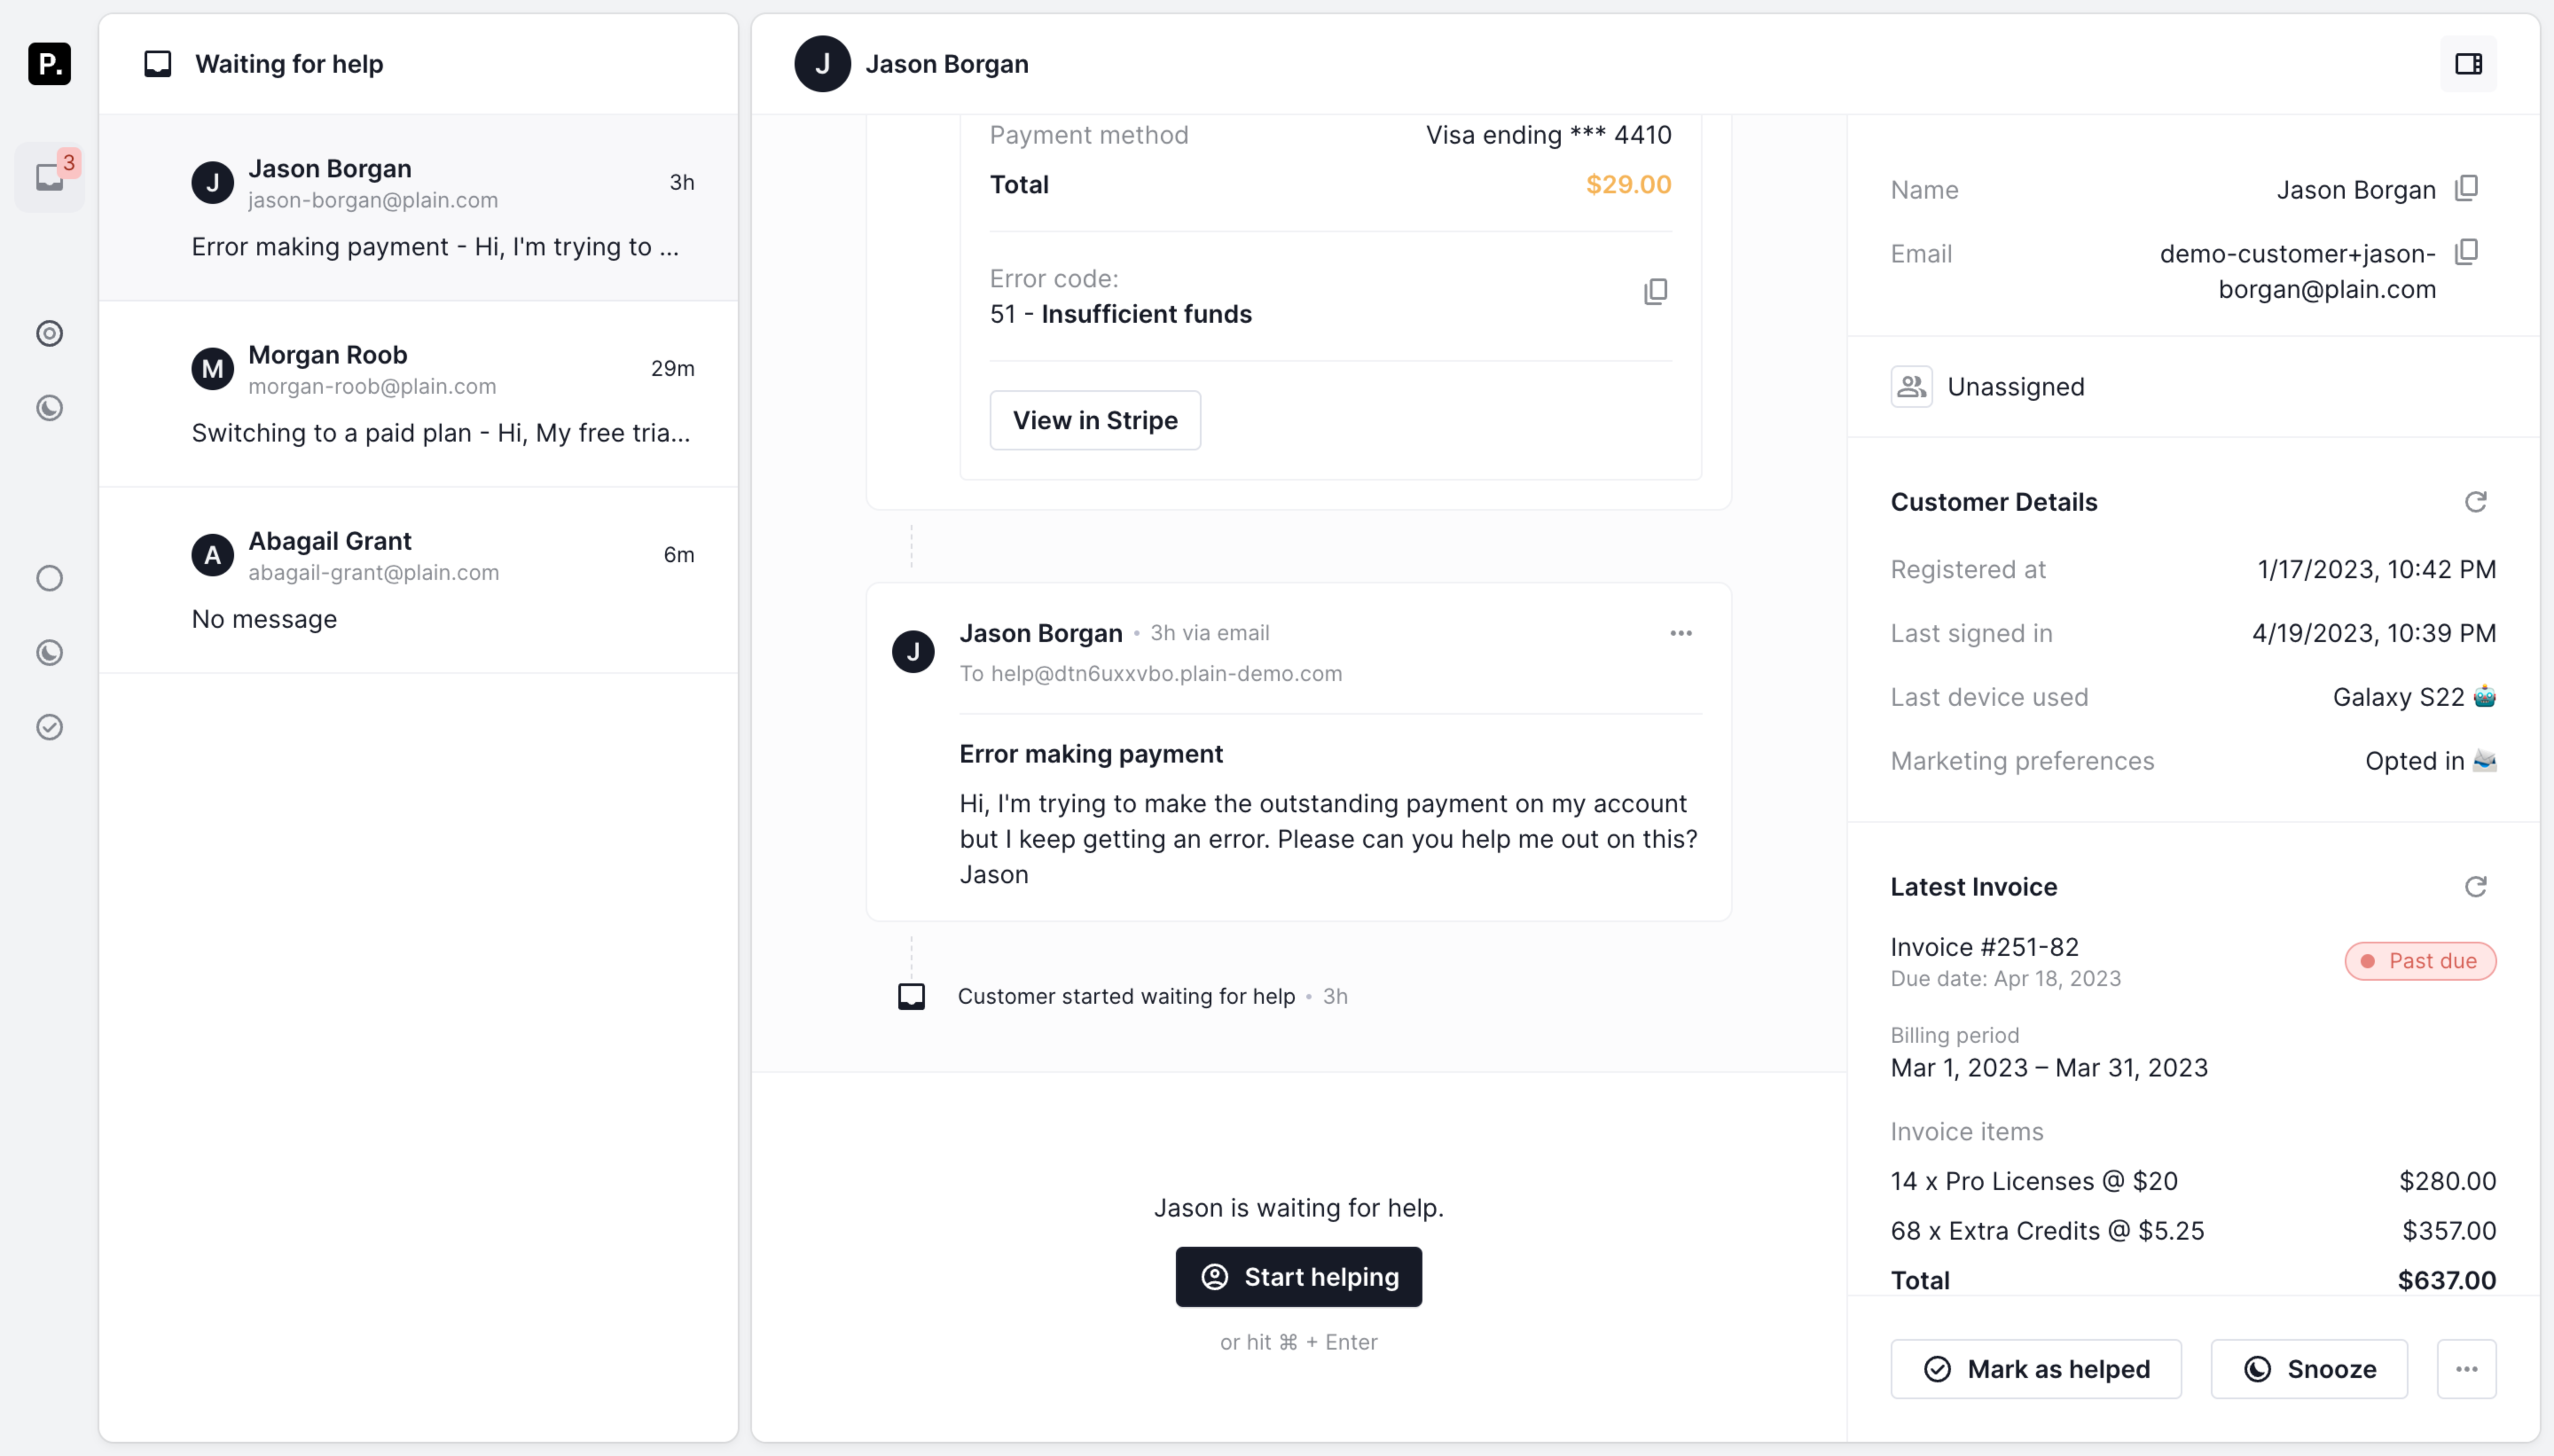Click the upper snoozed clock sidebar icon

point(50,408)
